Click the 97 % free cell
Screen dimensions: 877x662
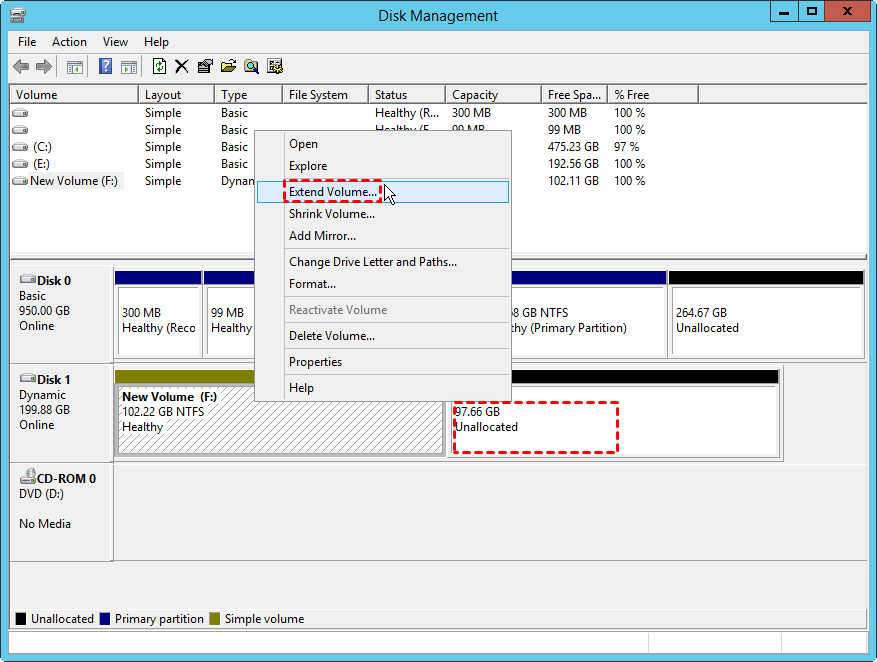point(626,147)
